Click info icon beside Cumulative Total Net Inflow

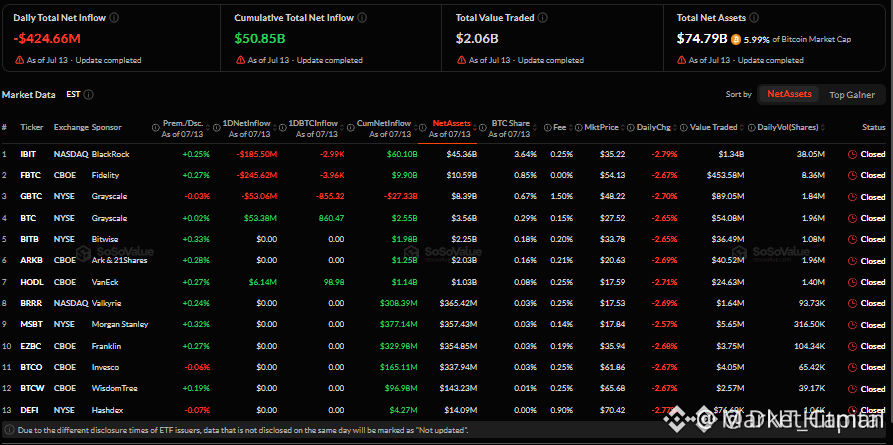pos(362,18)
